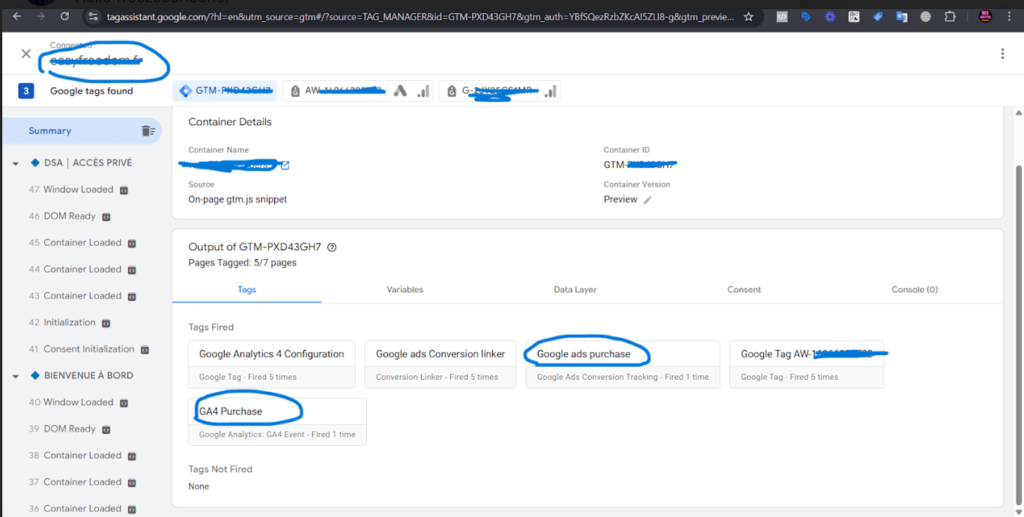Open the Google ads purchase tag card
1024x517 pixels.
[623, 364]
